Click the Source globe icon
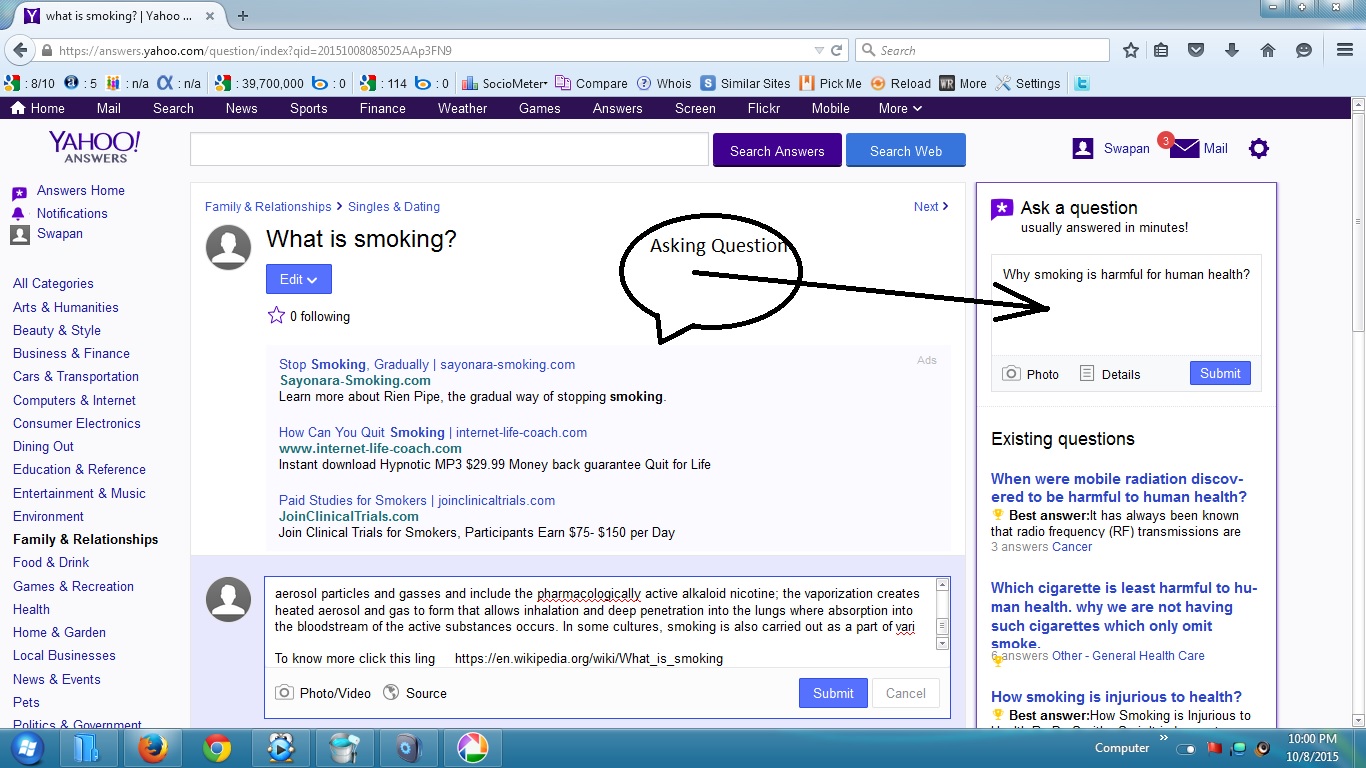The image size is (1366, 768). (x=391, y=693)
